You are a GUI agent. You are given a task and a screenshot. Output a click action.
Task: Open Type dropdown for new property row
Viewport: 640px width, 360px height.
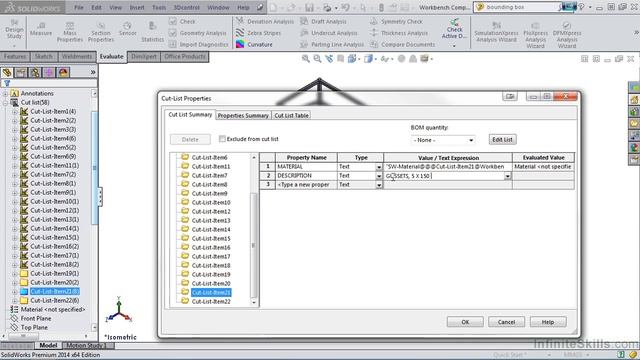[x=378, y=185]
